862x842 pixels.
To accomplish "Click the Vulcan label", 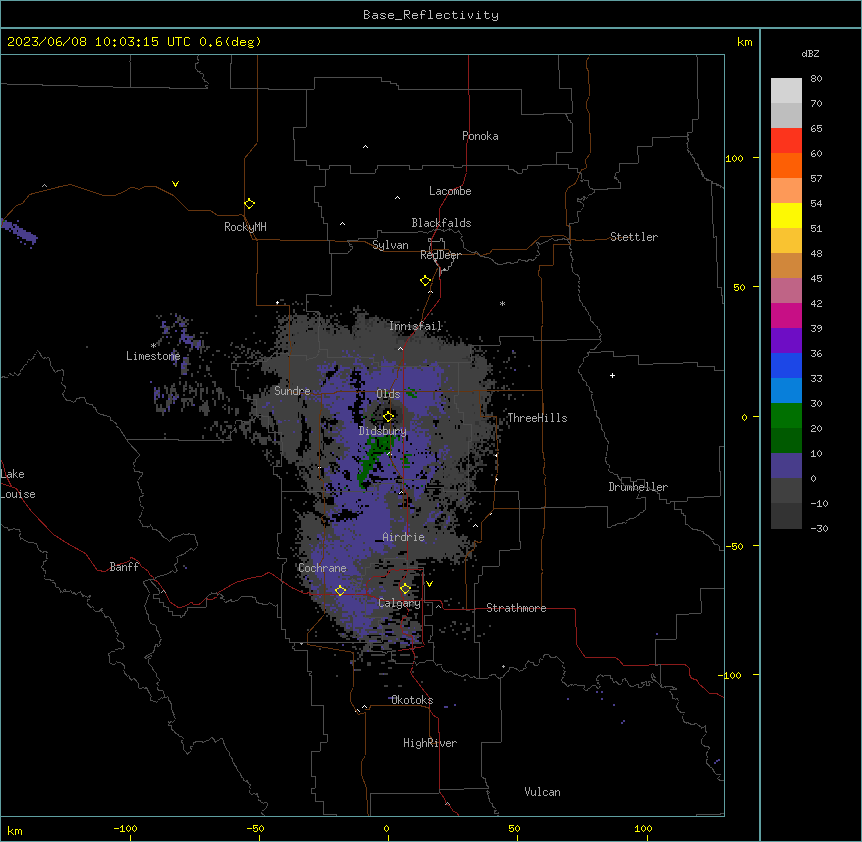I will 543,792.
